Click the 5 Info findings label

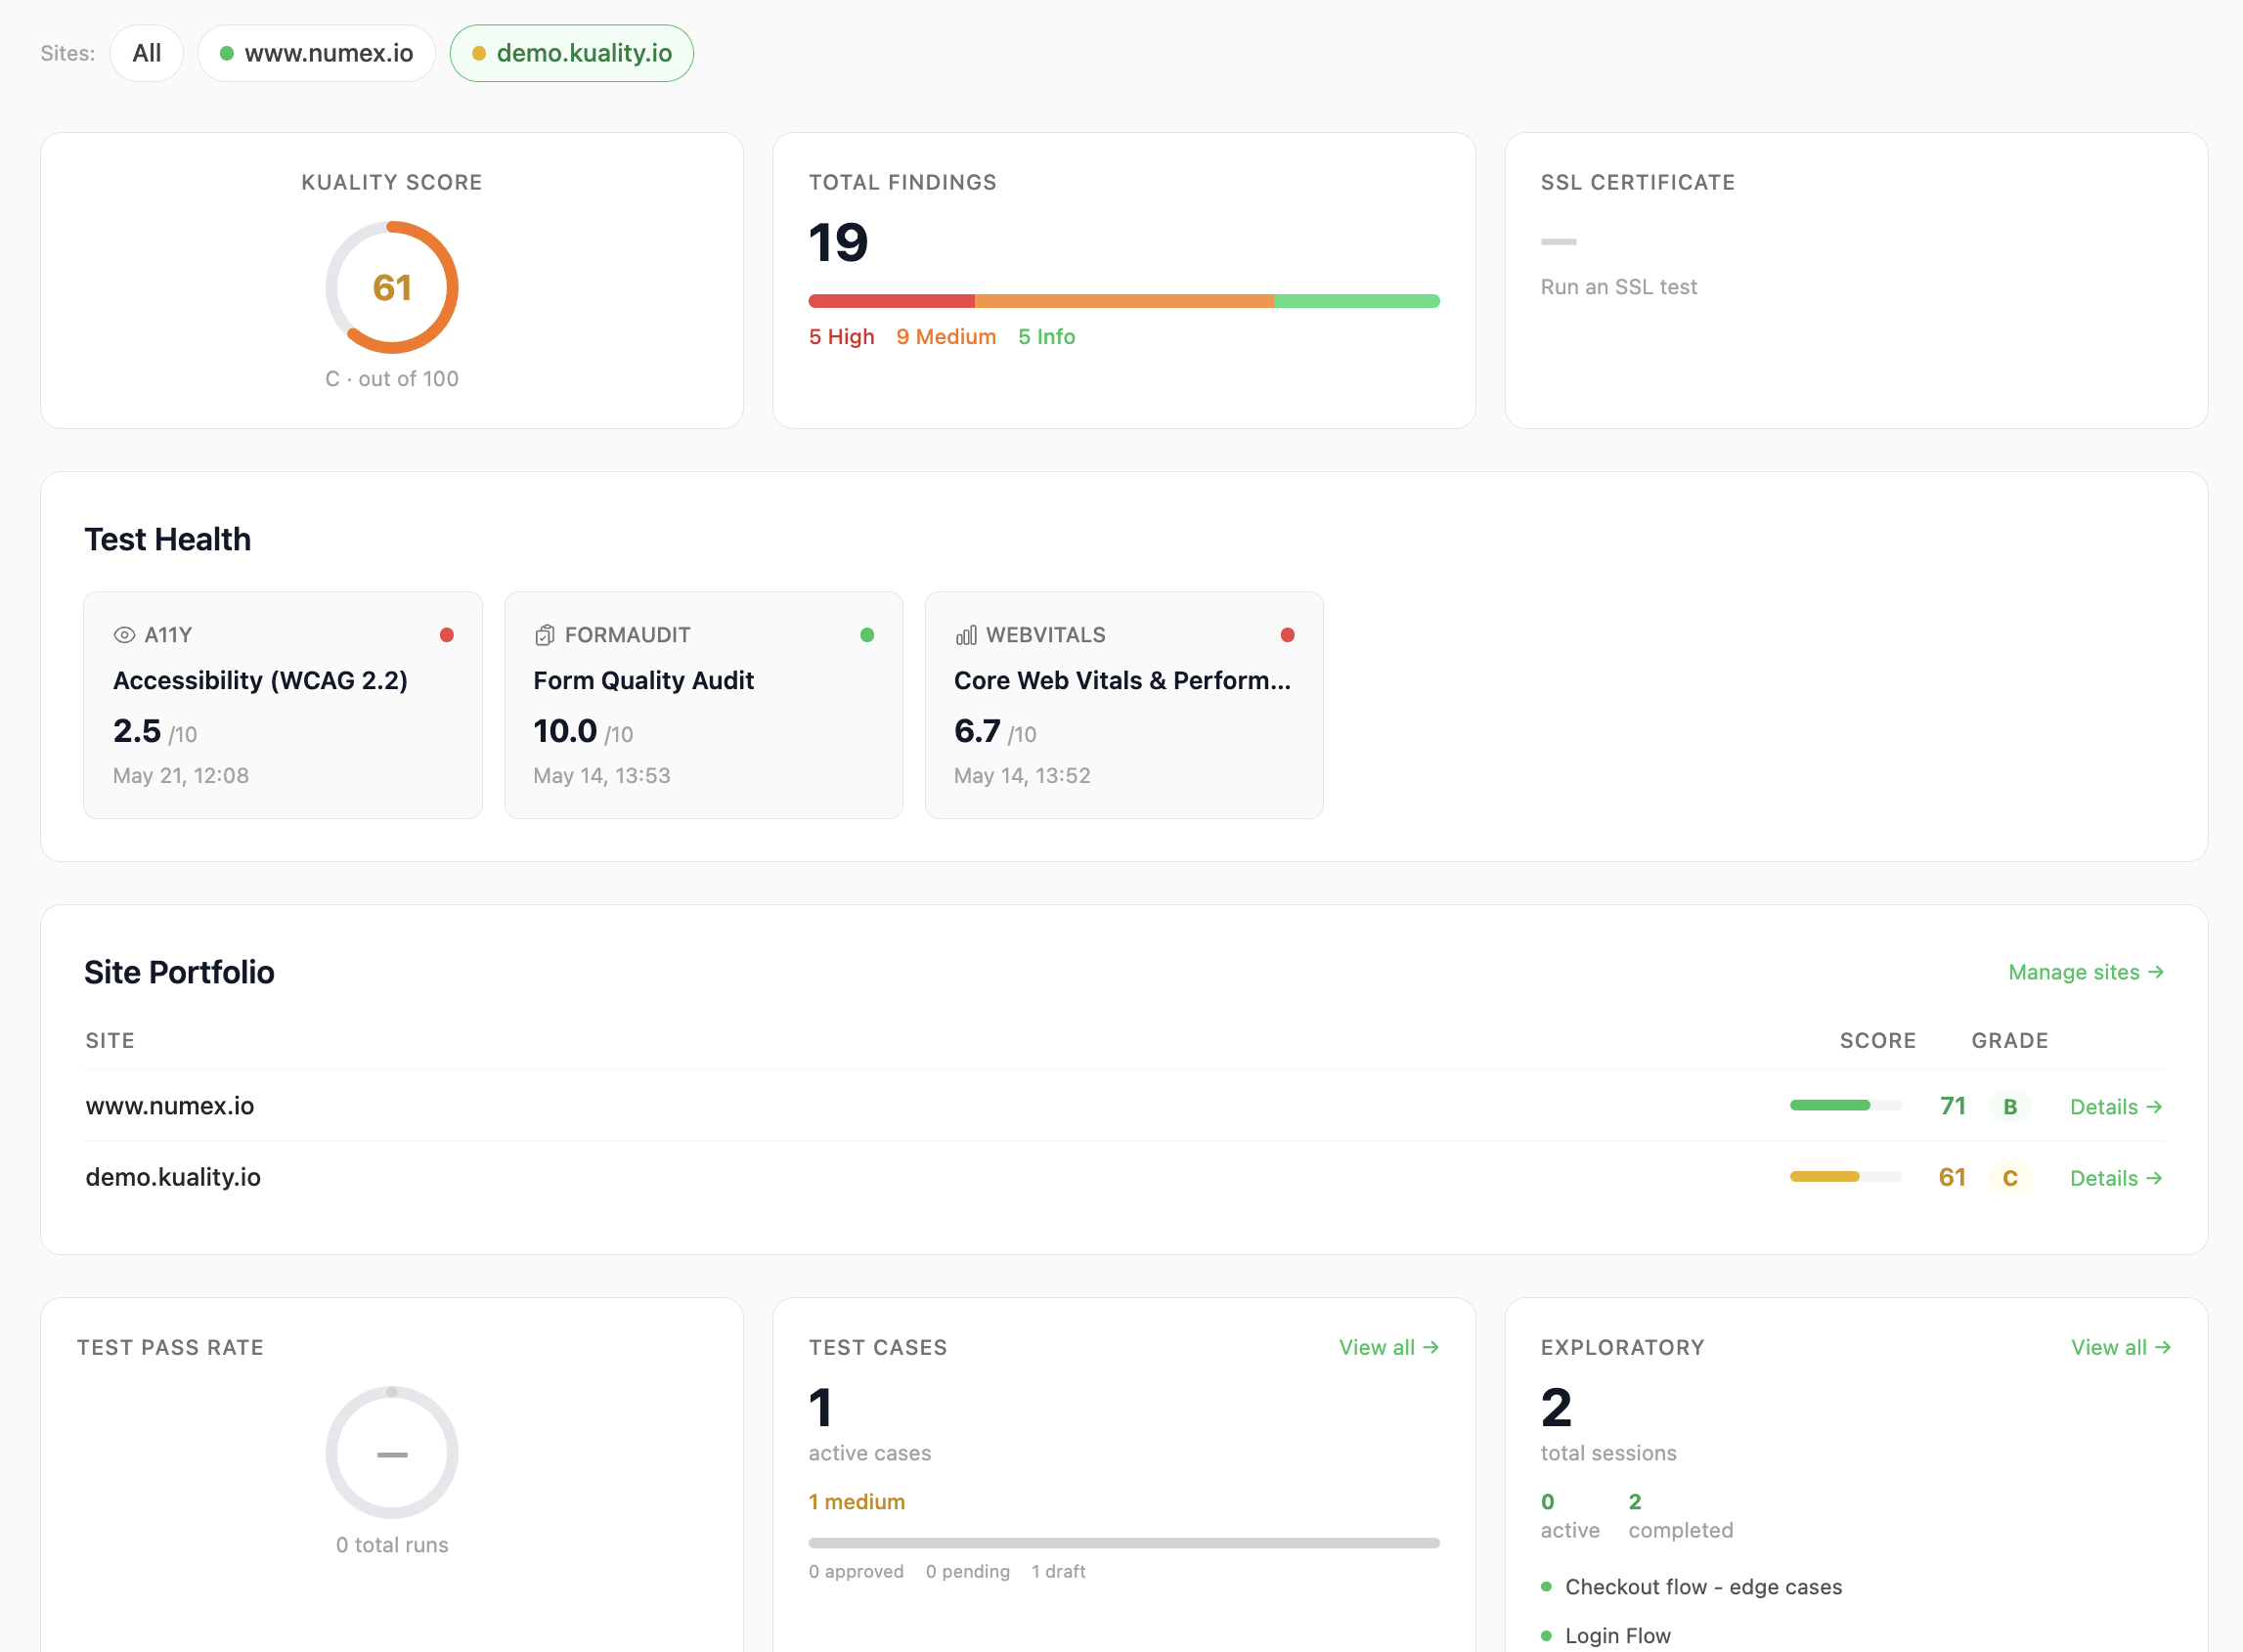coord(1046,337)
